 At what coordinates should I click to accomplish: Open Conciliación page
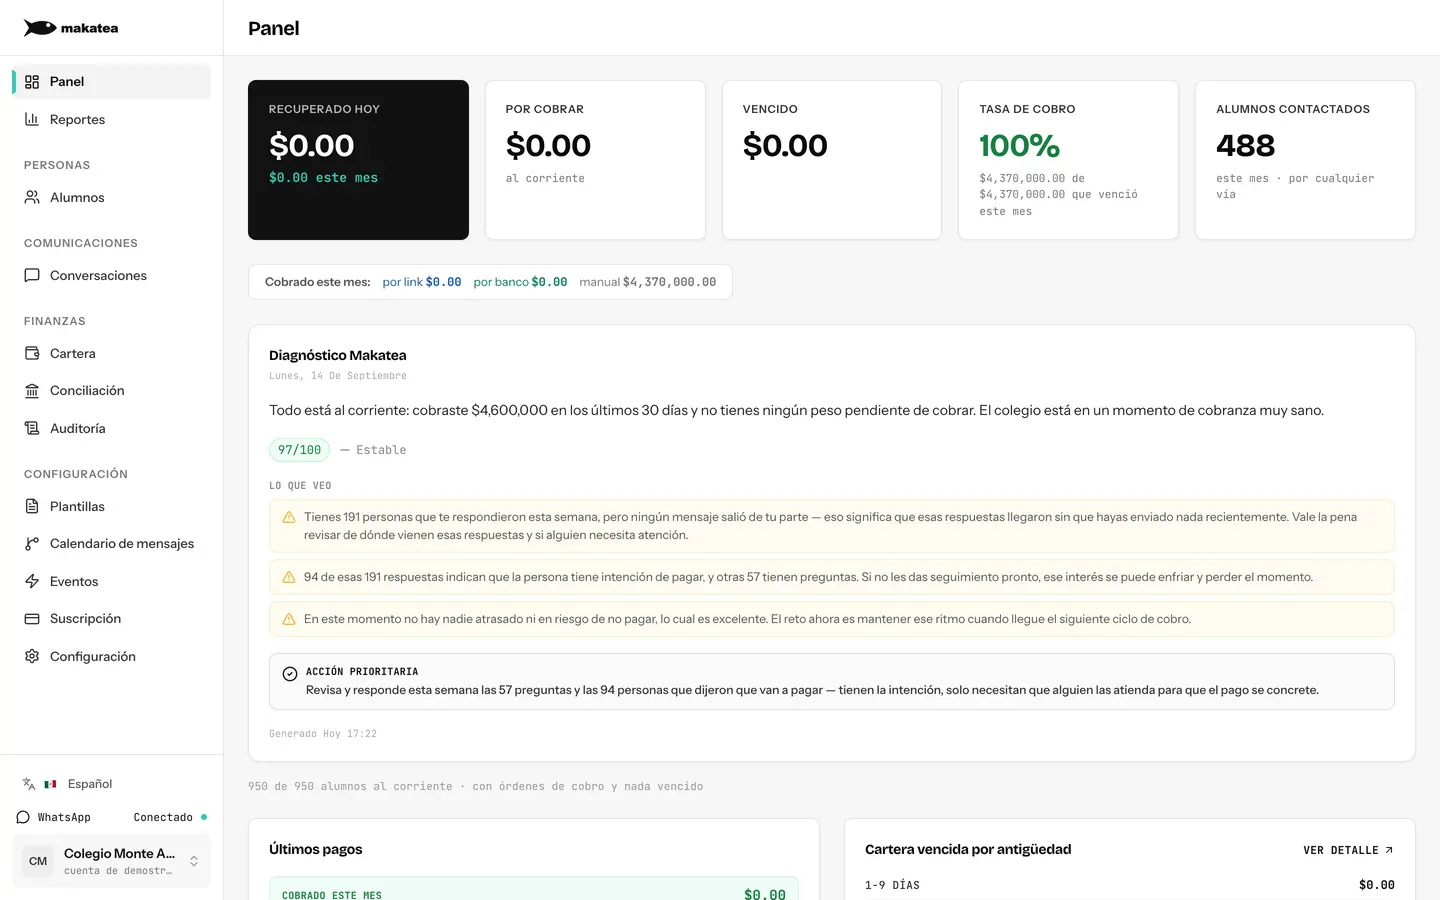(x=112, y=391)
